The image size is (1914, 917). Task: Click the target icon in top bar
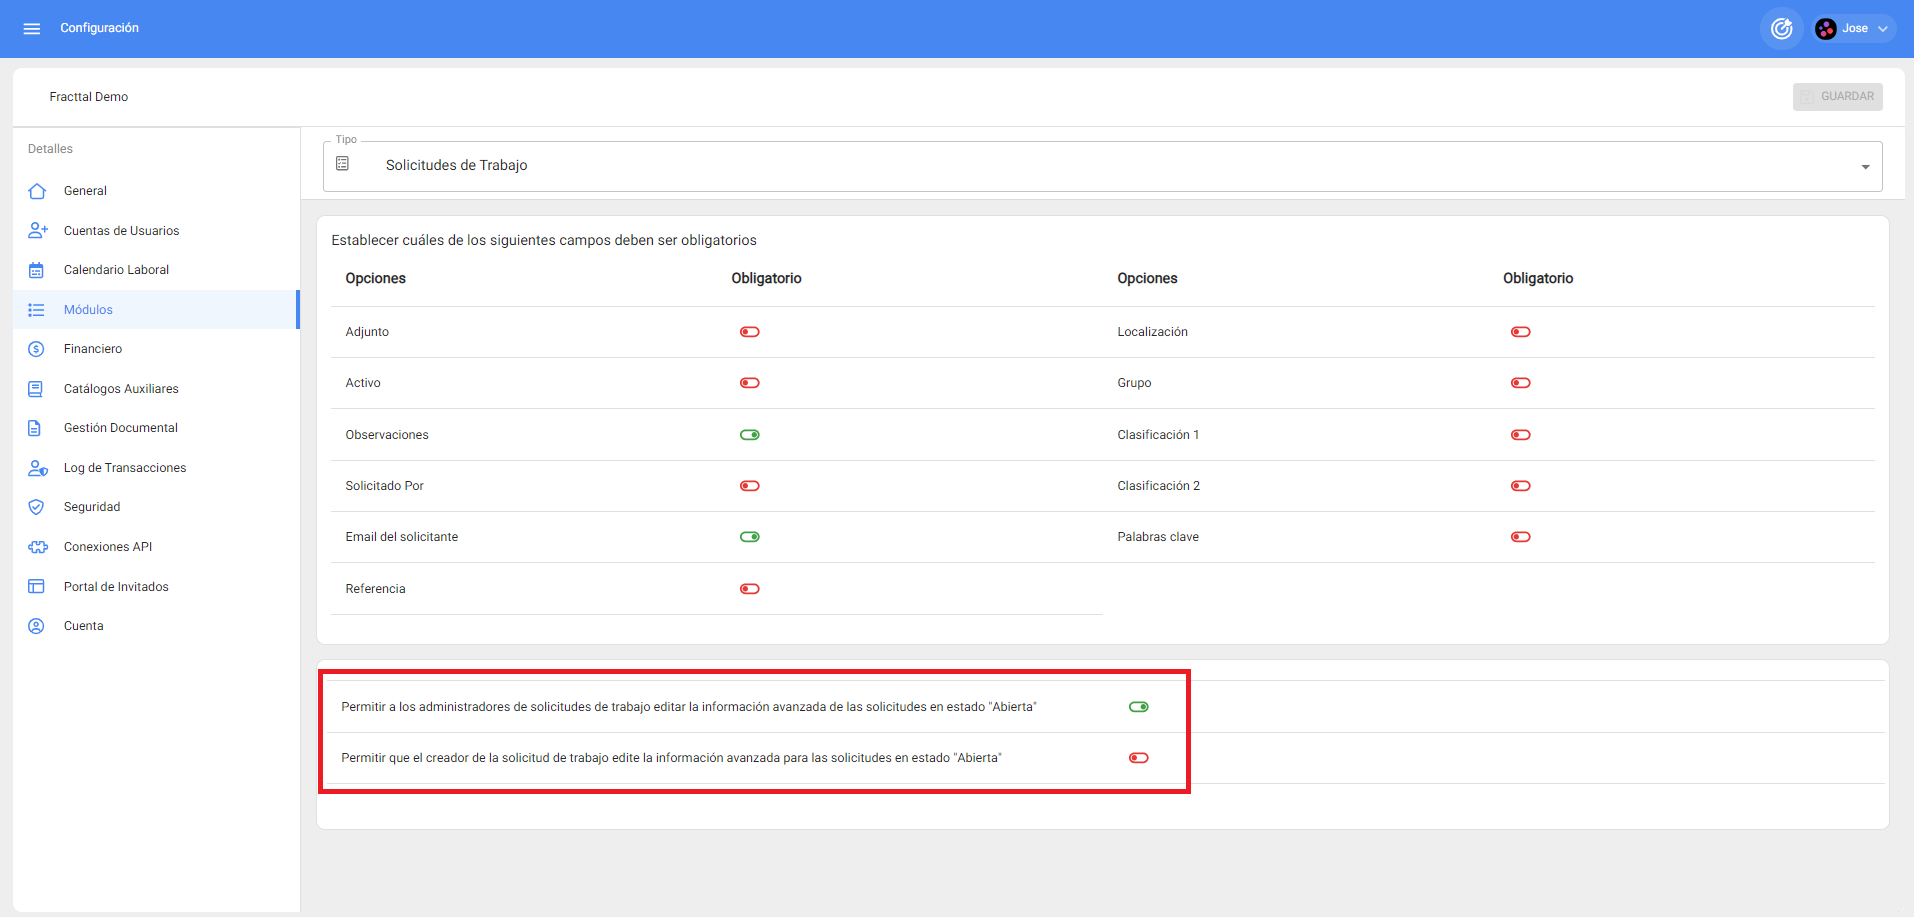(1781, 28)
